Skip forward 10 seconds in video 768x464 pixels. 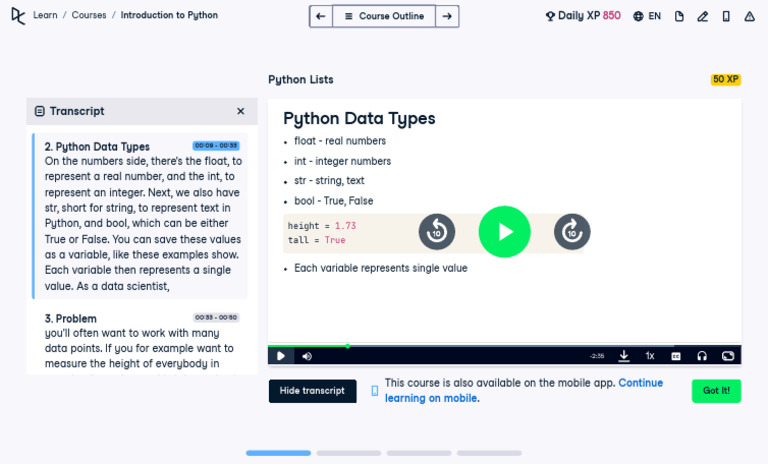pos(572,232)
